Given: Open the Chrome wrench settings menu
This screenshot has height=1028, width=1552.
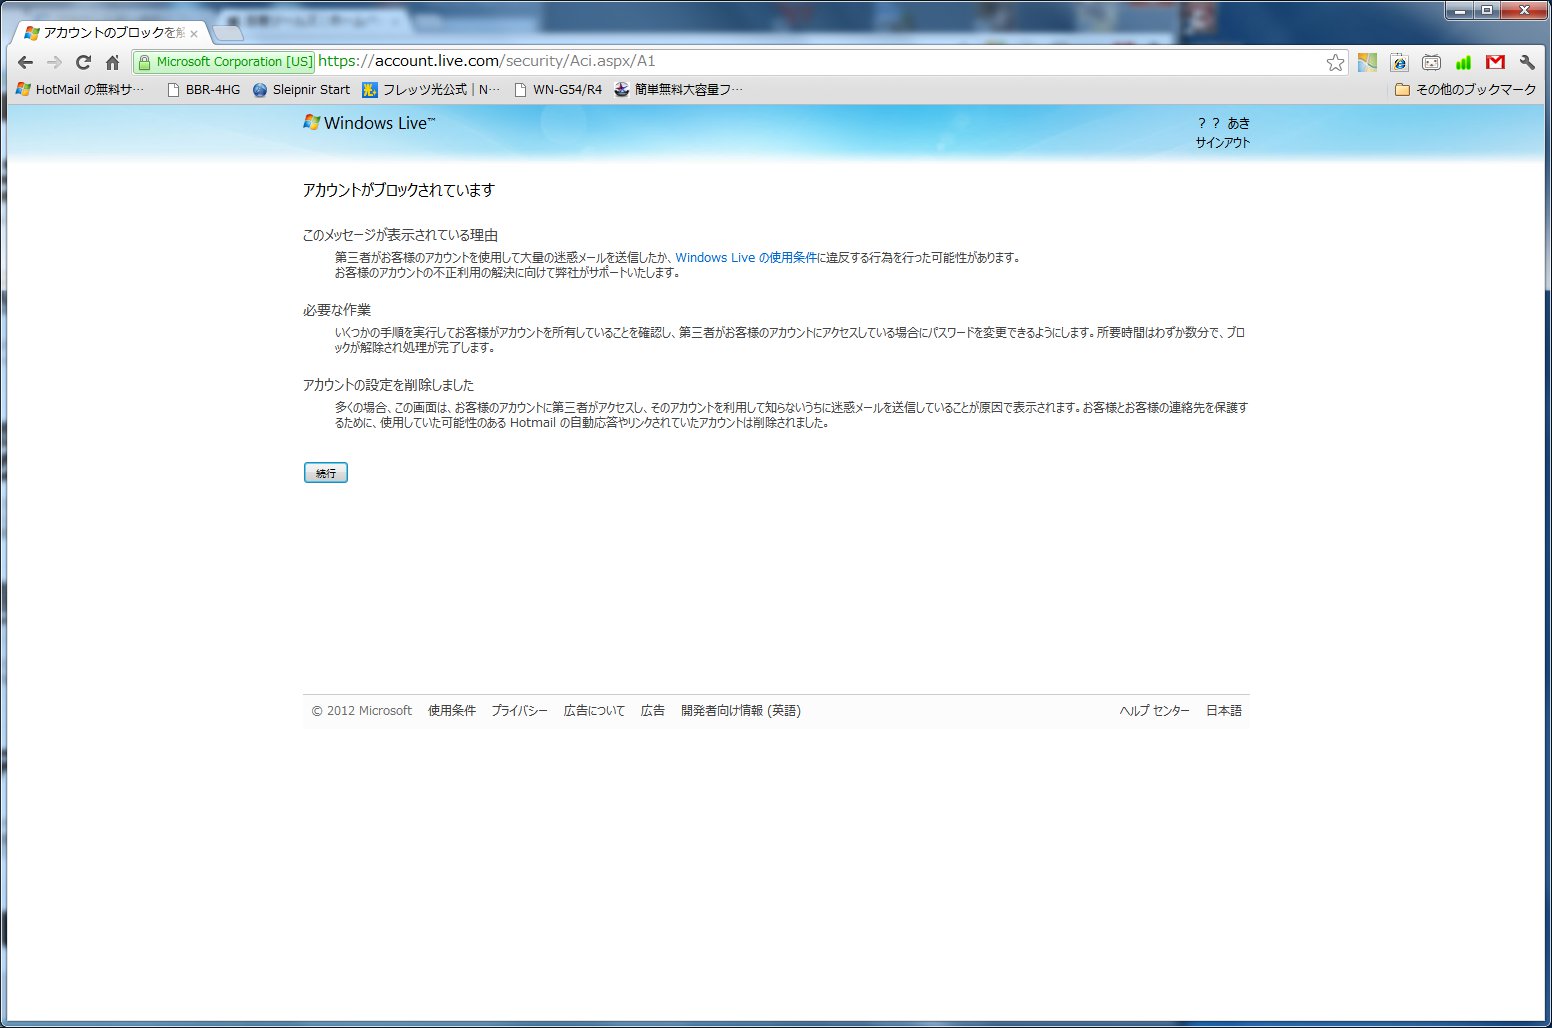Looking at the screenshot, I should click(x=1527, y=62).
